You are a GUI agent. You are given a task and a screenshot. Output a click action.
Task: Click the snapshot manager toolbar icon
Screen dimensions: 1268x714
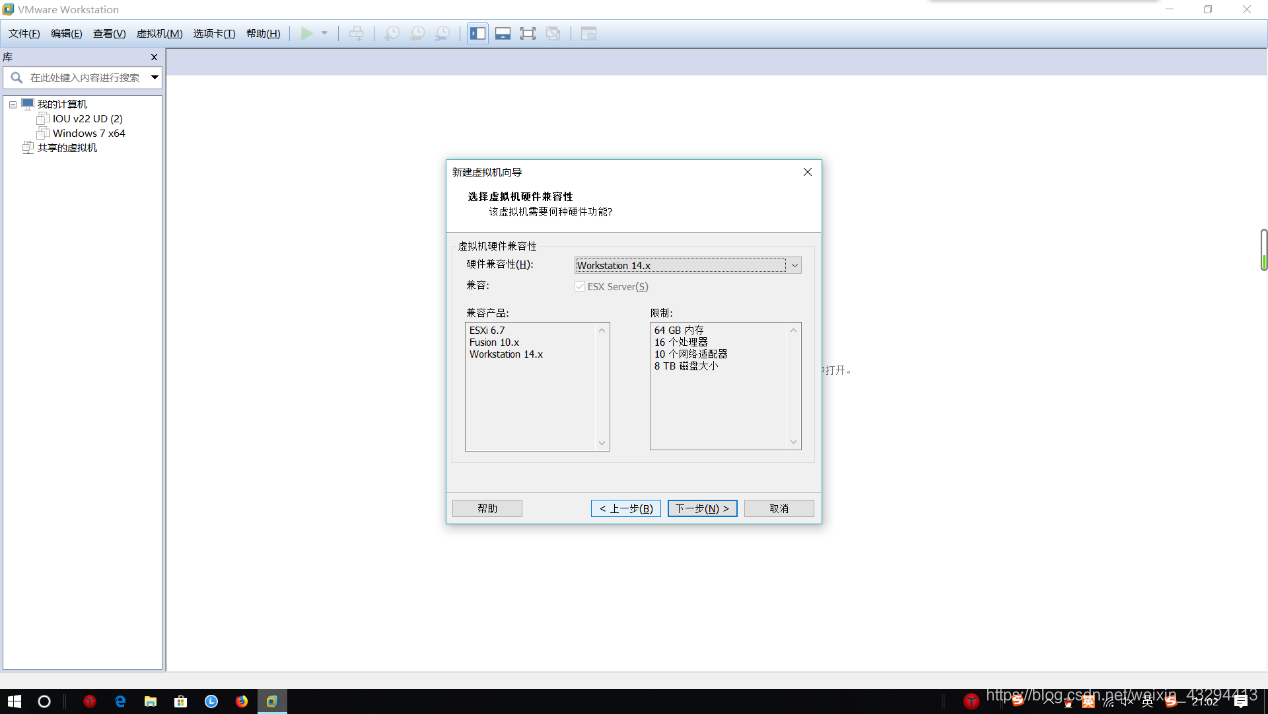(x=442, y=33)
